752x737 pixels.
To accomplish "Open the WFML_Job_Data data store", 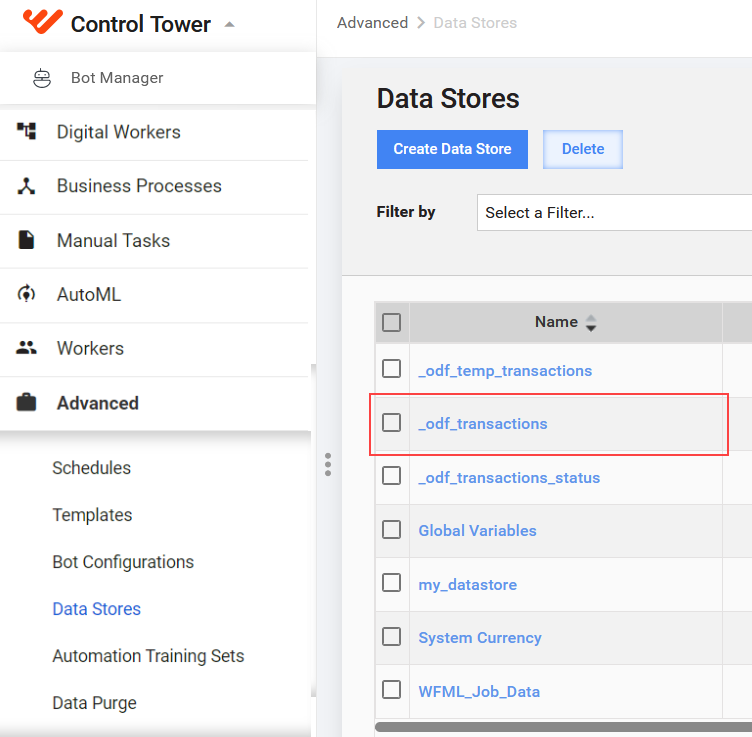I will 479,691.
